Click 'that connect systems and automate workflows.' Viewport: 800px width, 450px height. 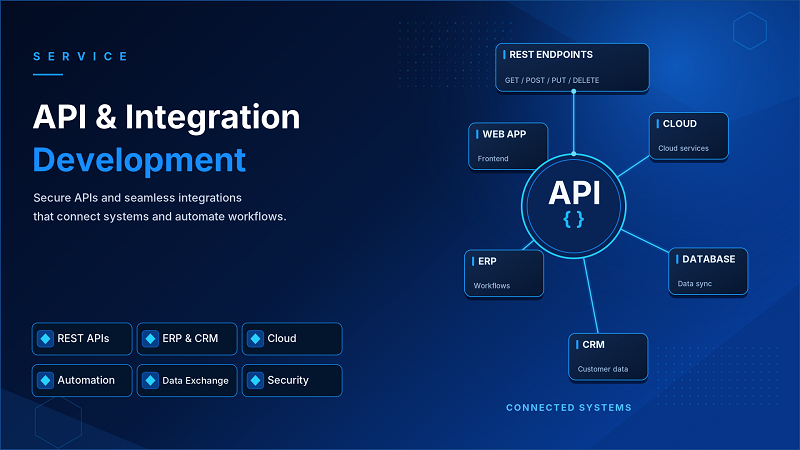(160, 217)
